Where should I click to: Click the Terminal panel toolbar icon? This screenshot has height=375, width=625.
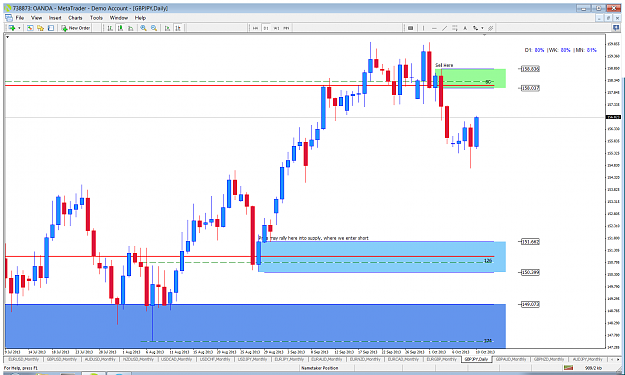51,28
